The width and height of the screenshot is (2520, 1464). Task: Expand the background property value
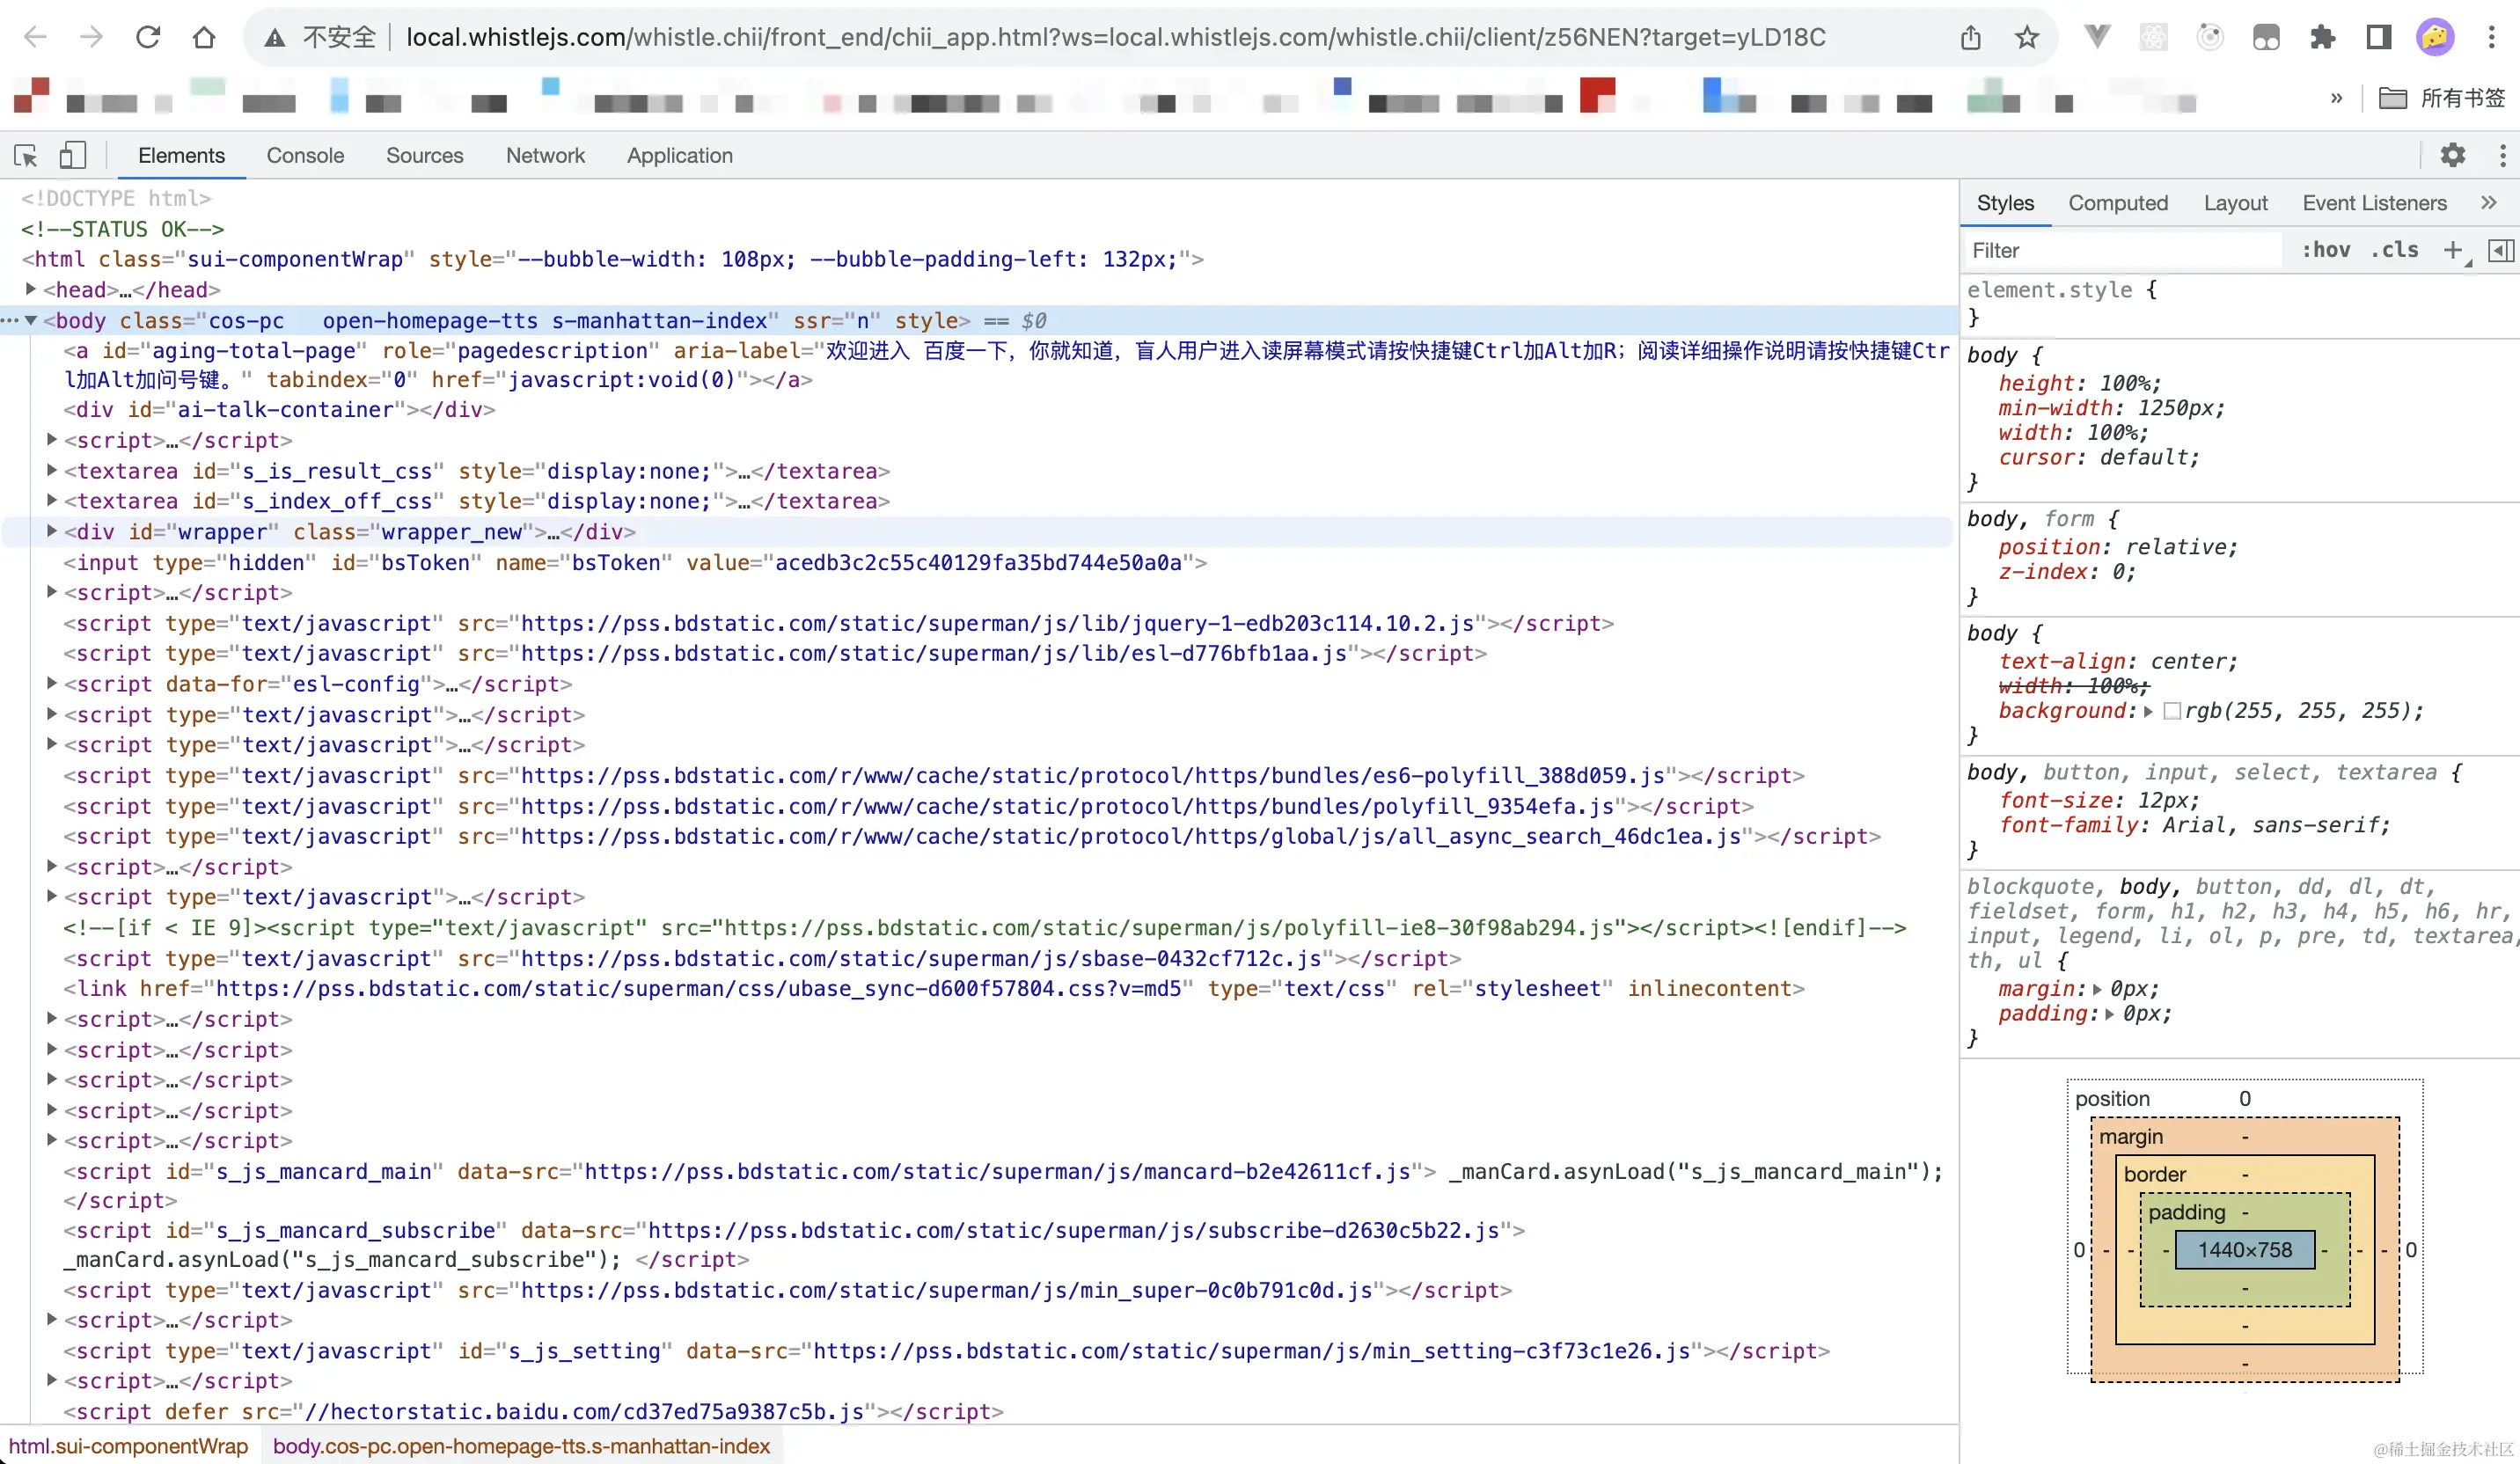(x=2148, y=711)
